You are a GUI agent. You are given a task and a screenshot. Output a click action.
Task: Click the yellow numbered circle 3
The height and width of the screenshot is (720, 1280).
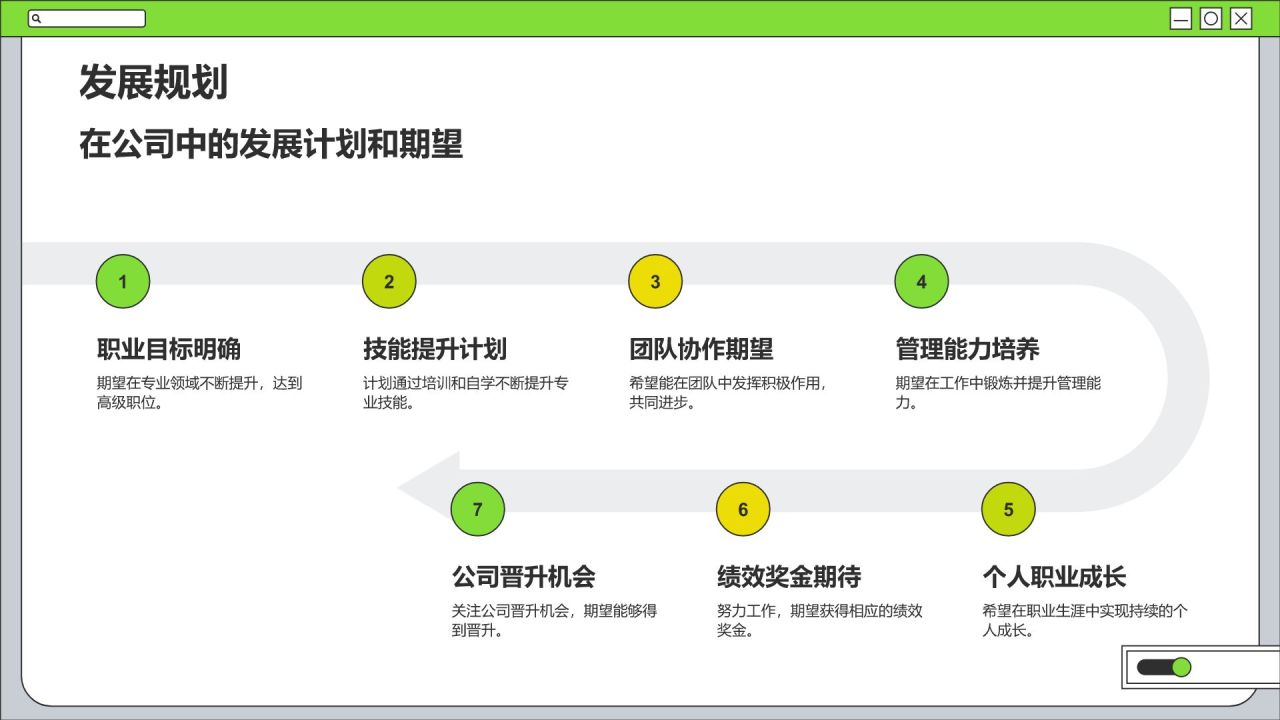pyautogui.click(x=655, y=282)
